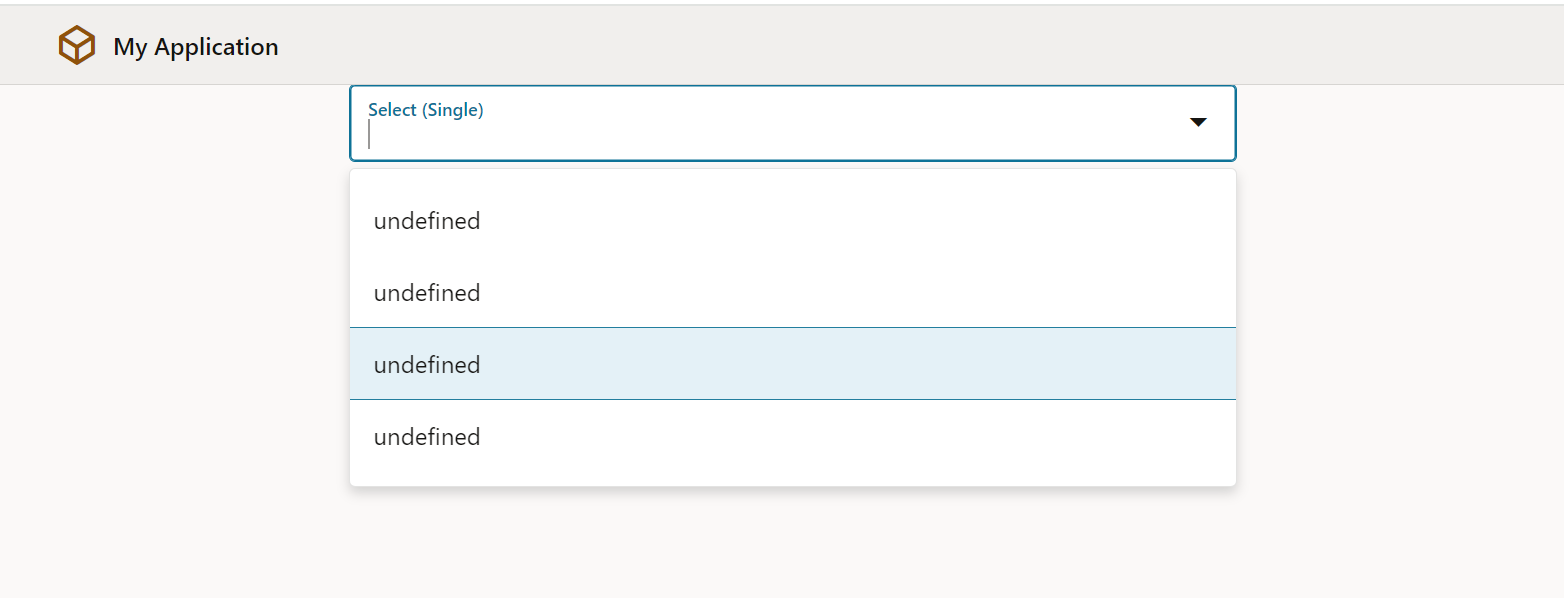1564x598 pixels.
Task: Click the Select (Single) field label
Action: (425, 109)
